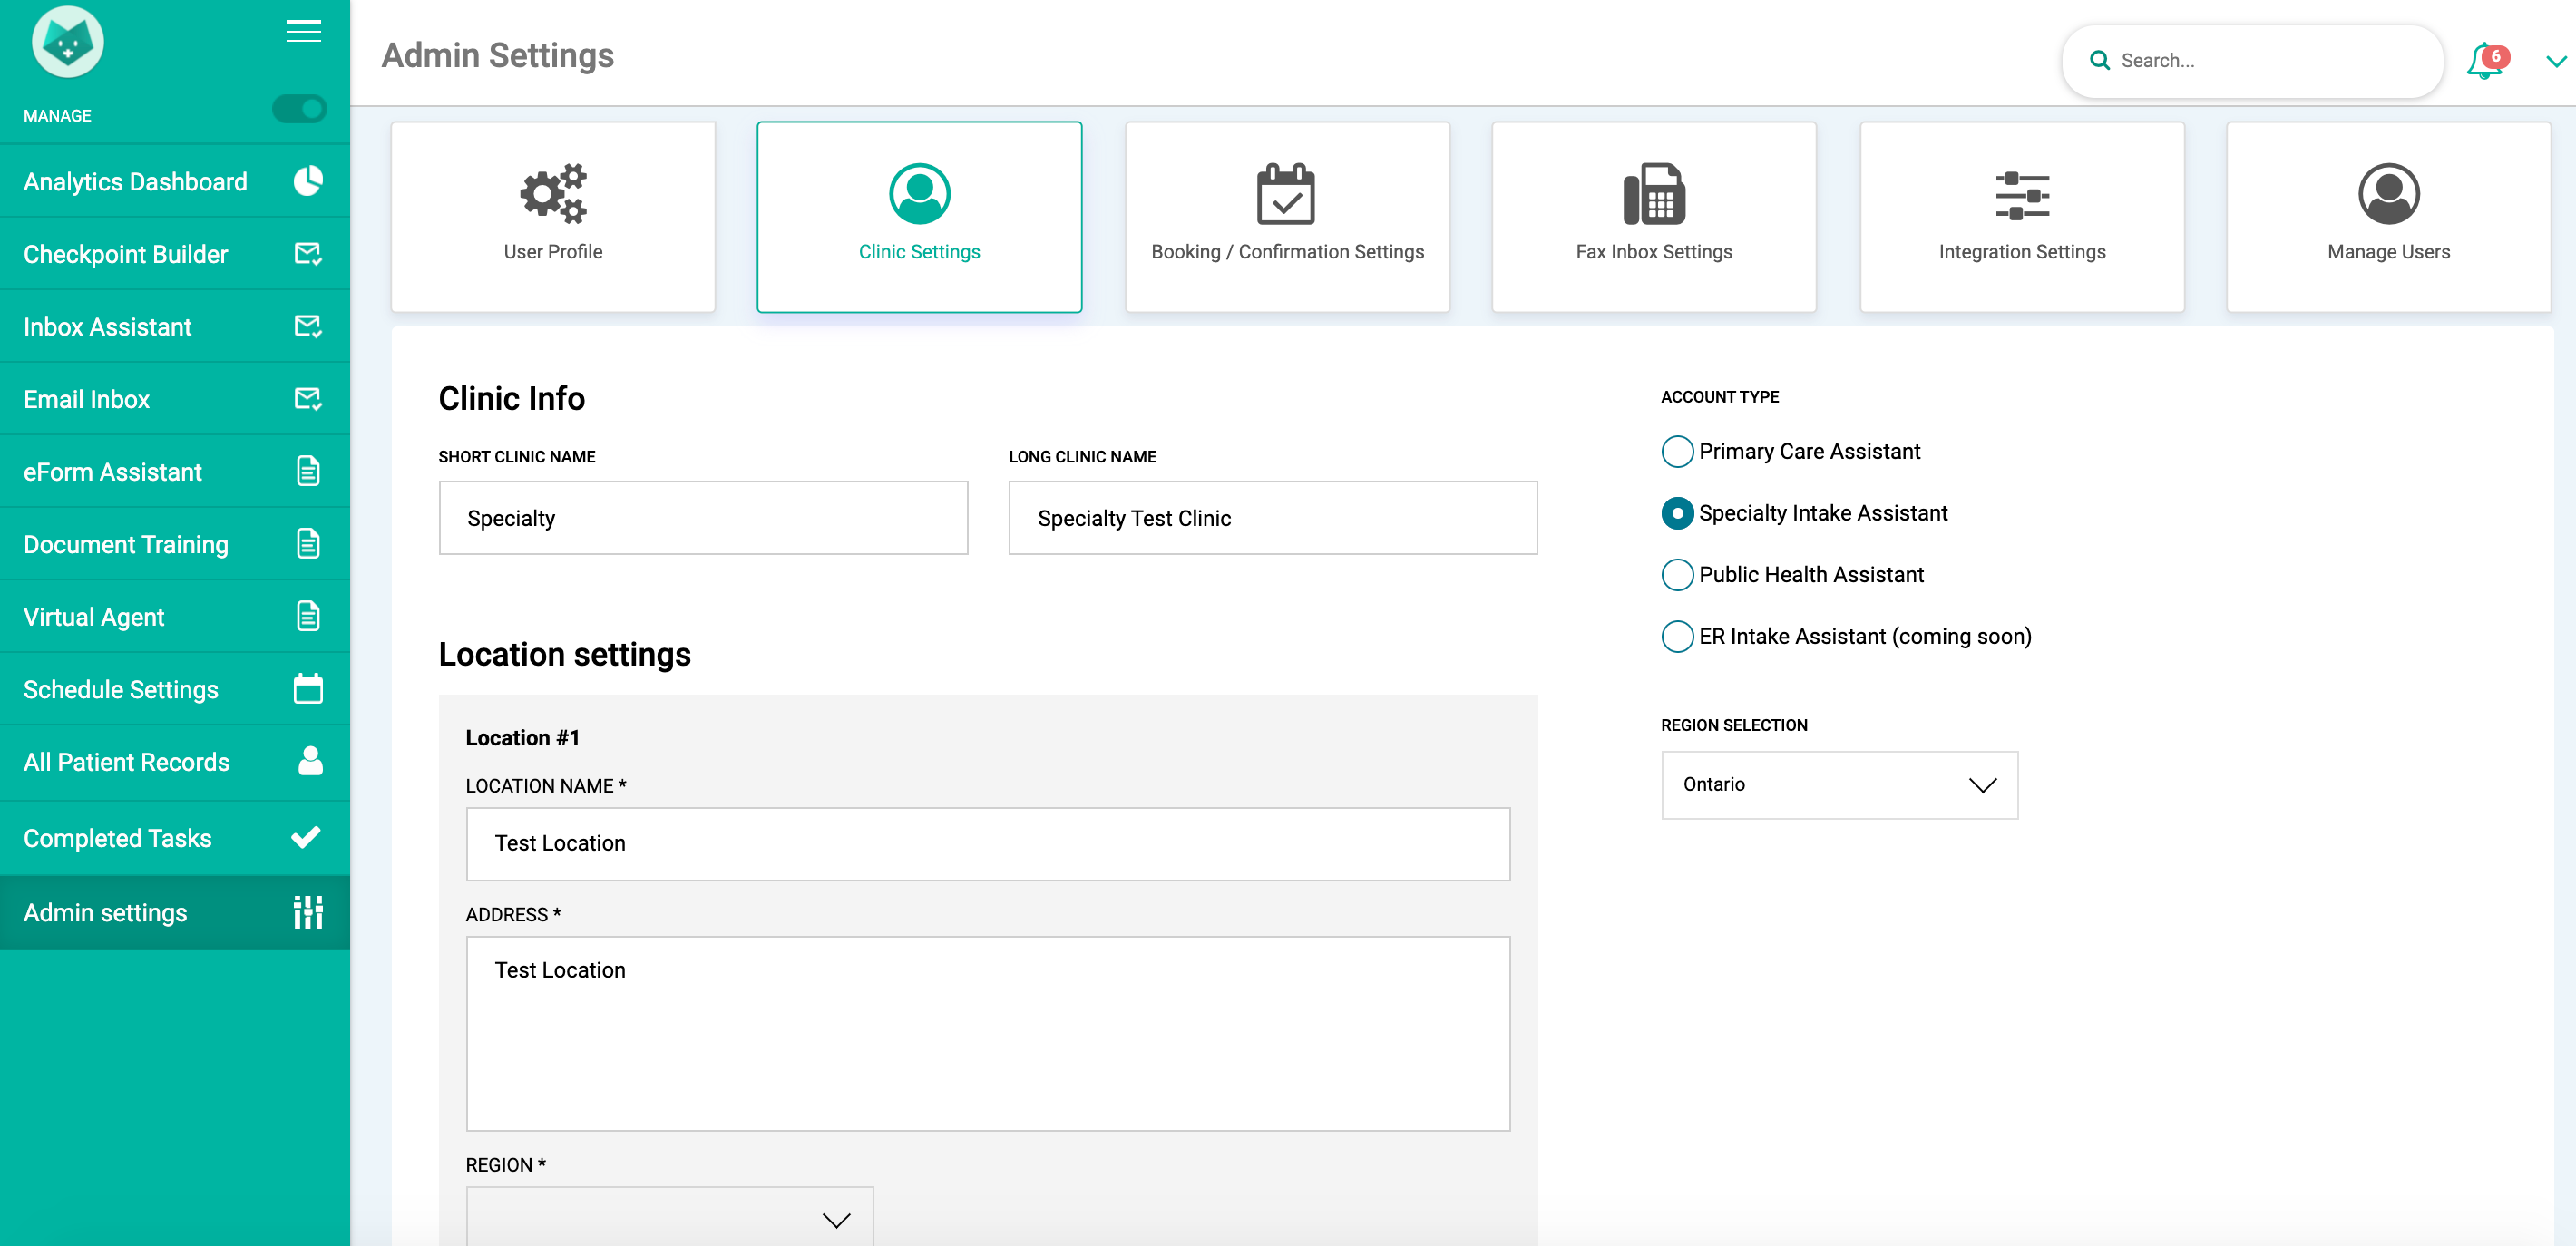Click the Admin settings sliders icon
This screenshot has height=1246, width=2576.
pyautogui.click(x=308, y=912)
